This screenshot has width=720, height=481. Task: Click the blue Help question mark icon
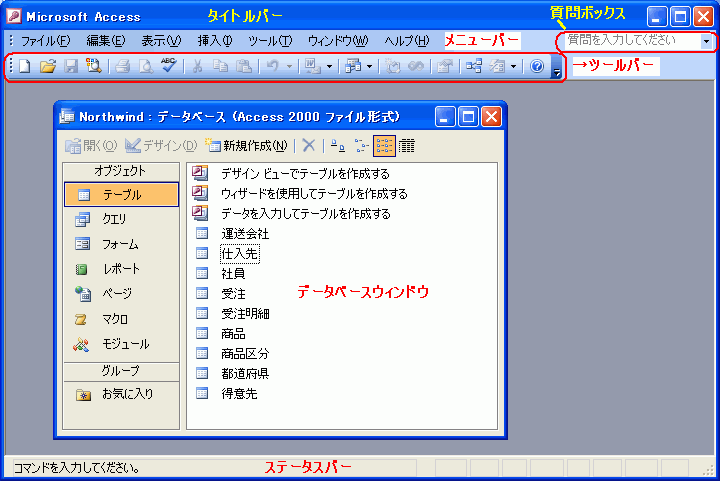click(537, 67)
